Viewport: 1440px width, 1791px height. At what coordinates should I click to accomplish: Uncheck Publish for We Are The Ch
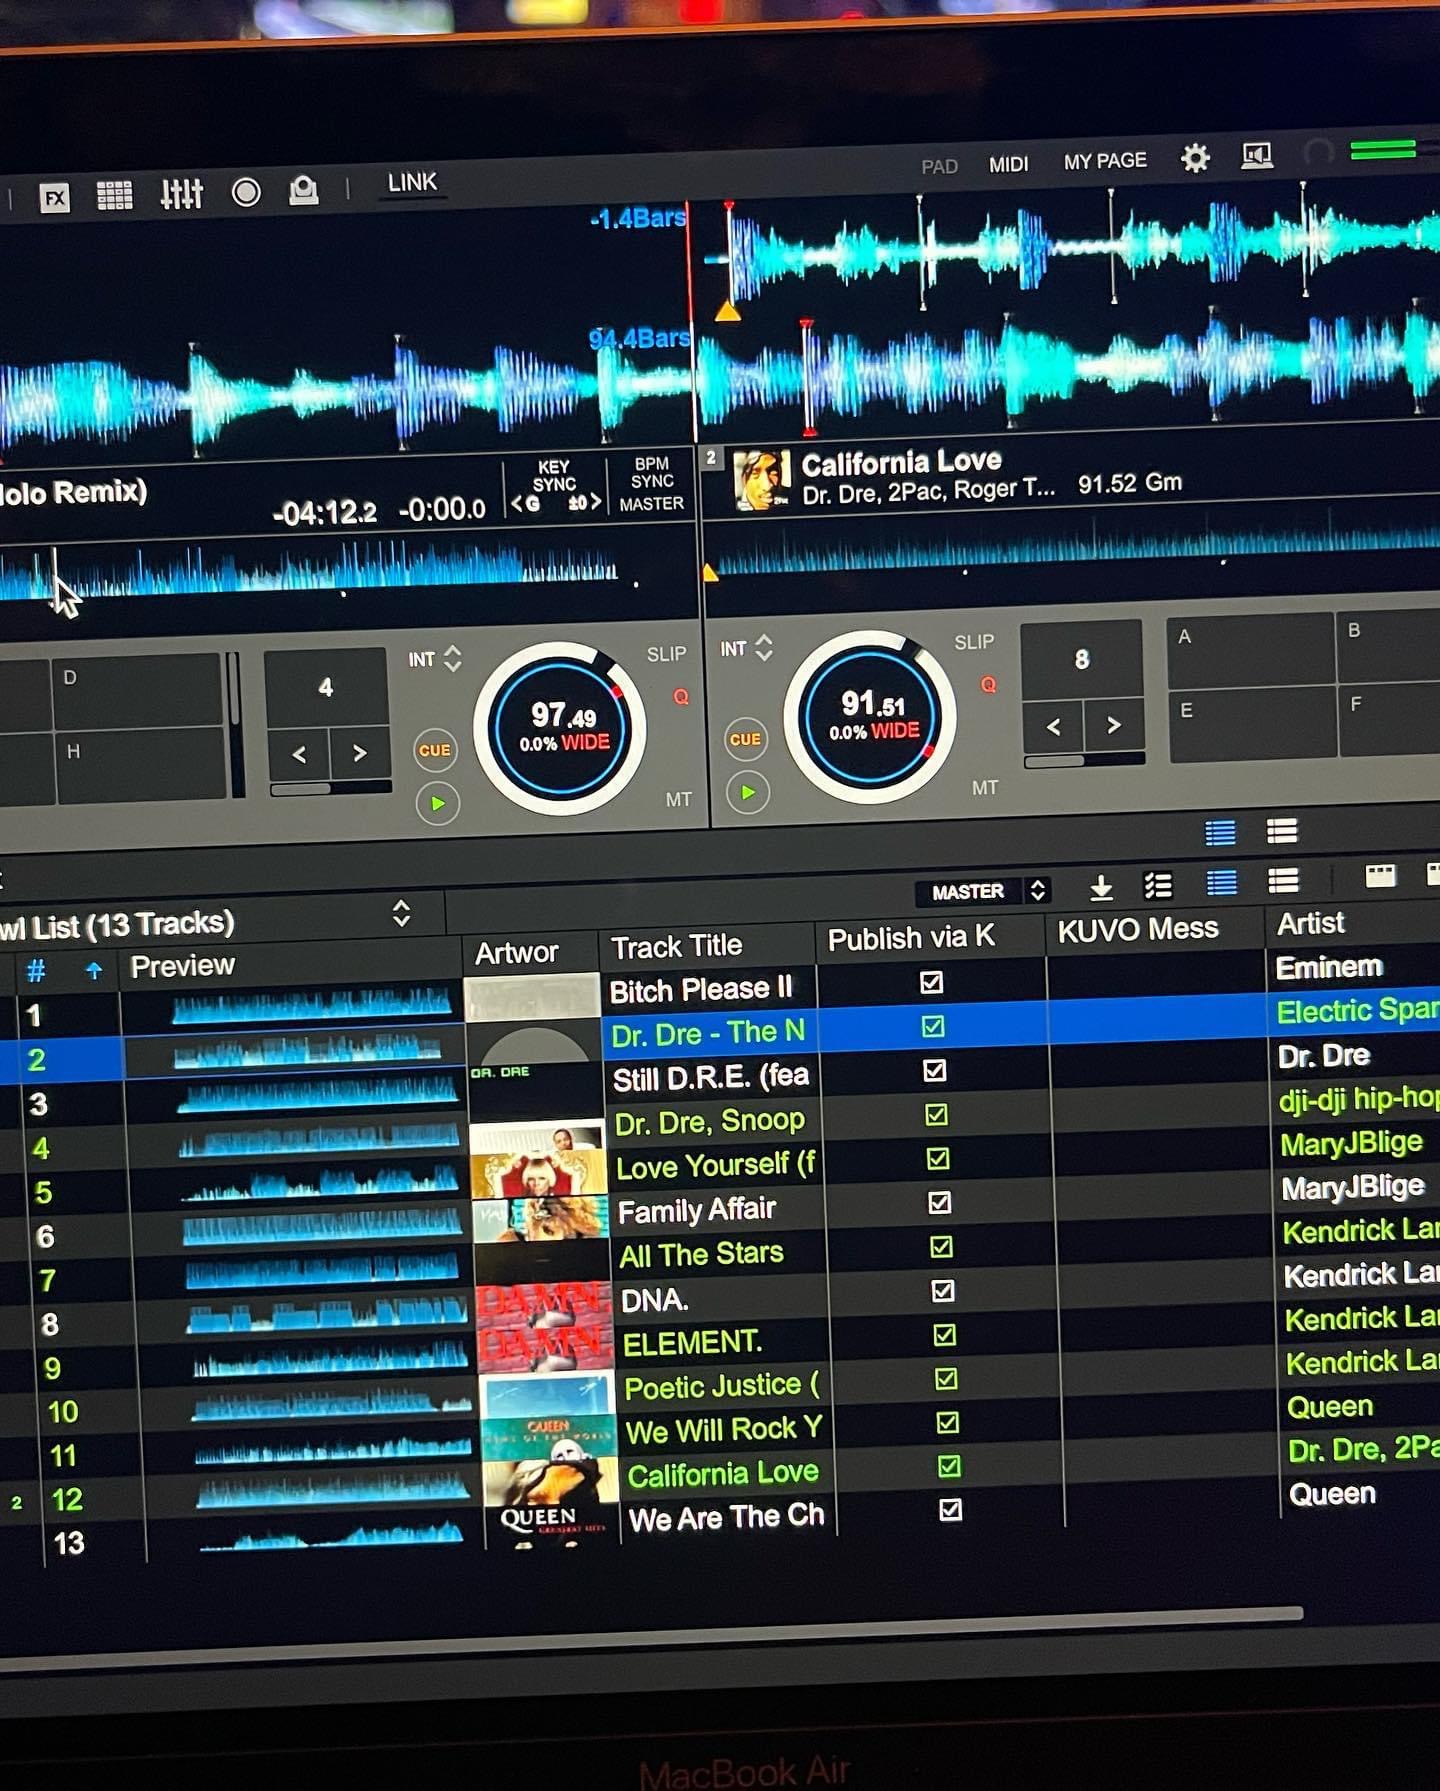(x=950, y=1509)
